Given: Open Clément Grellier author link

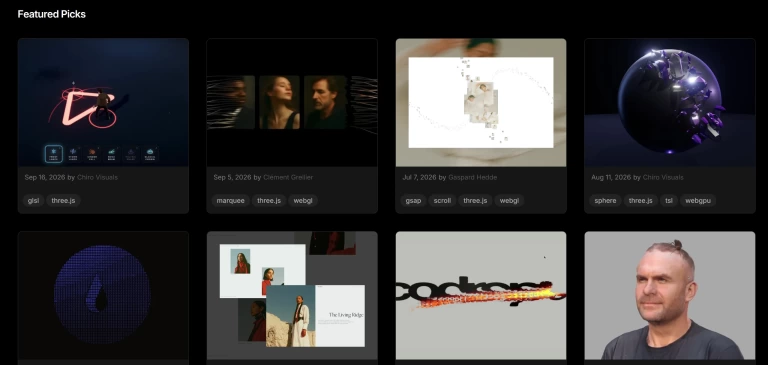Looking at the screenshot, I should click(x=288, y=177).
